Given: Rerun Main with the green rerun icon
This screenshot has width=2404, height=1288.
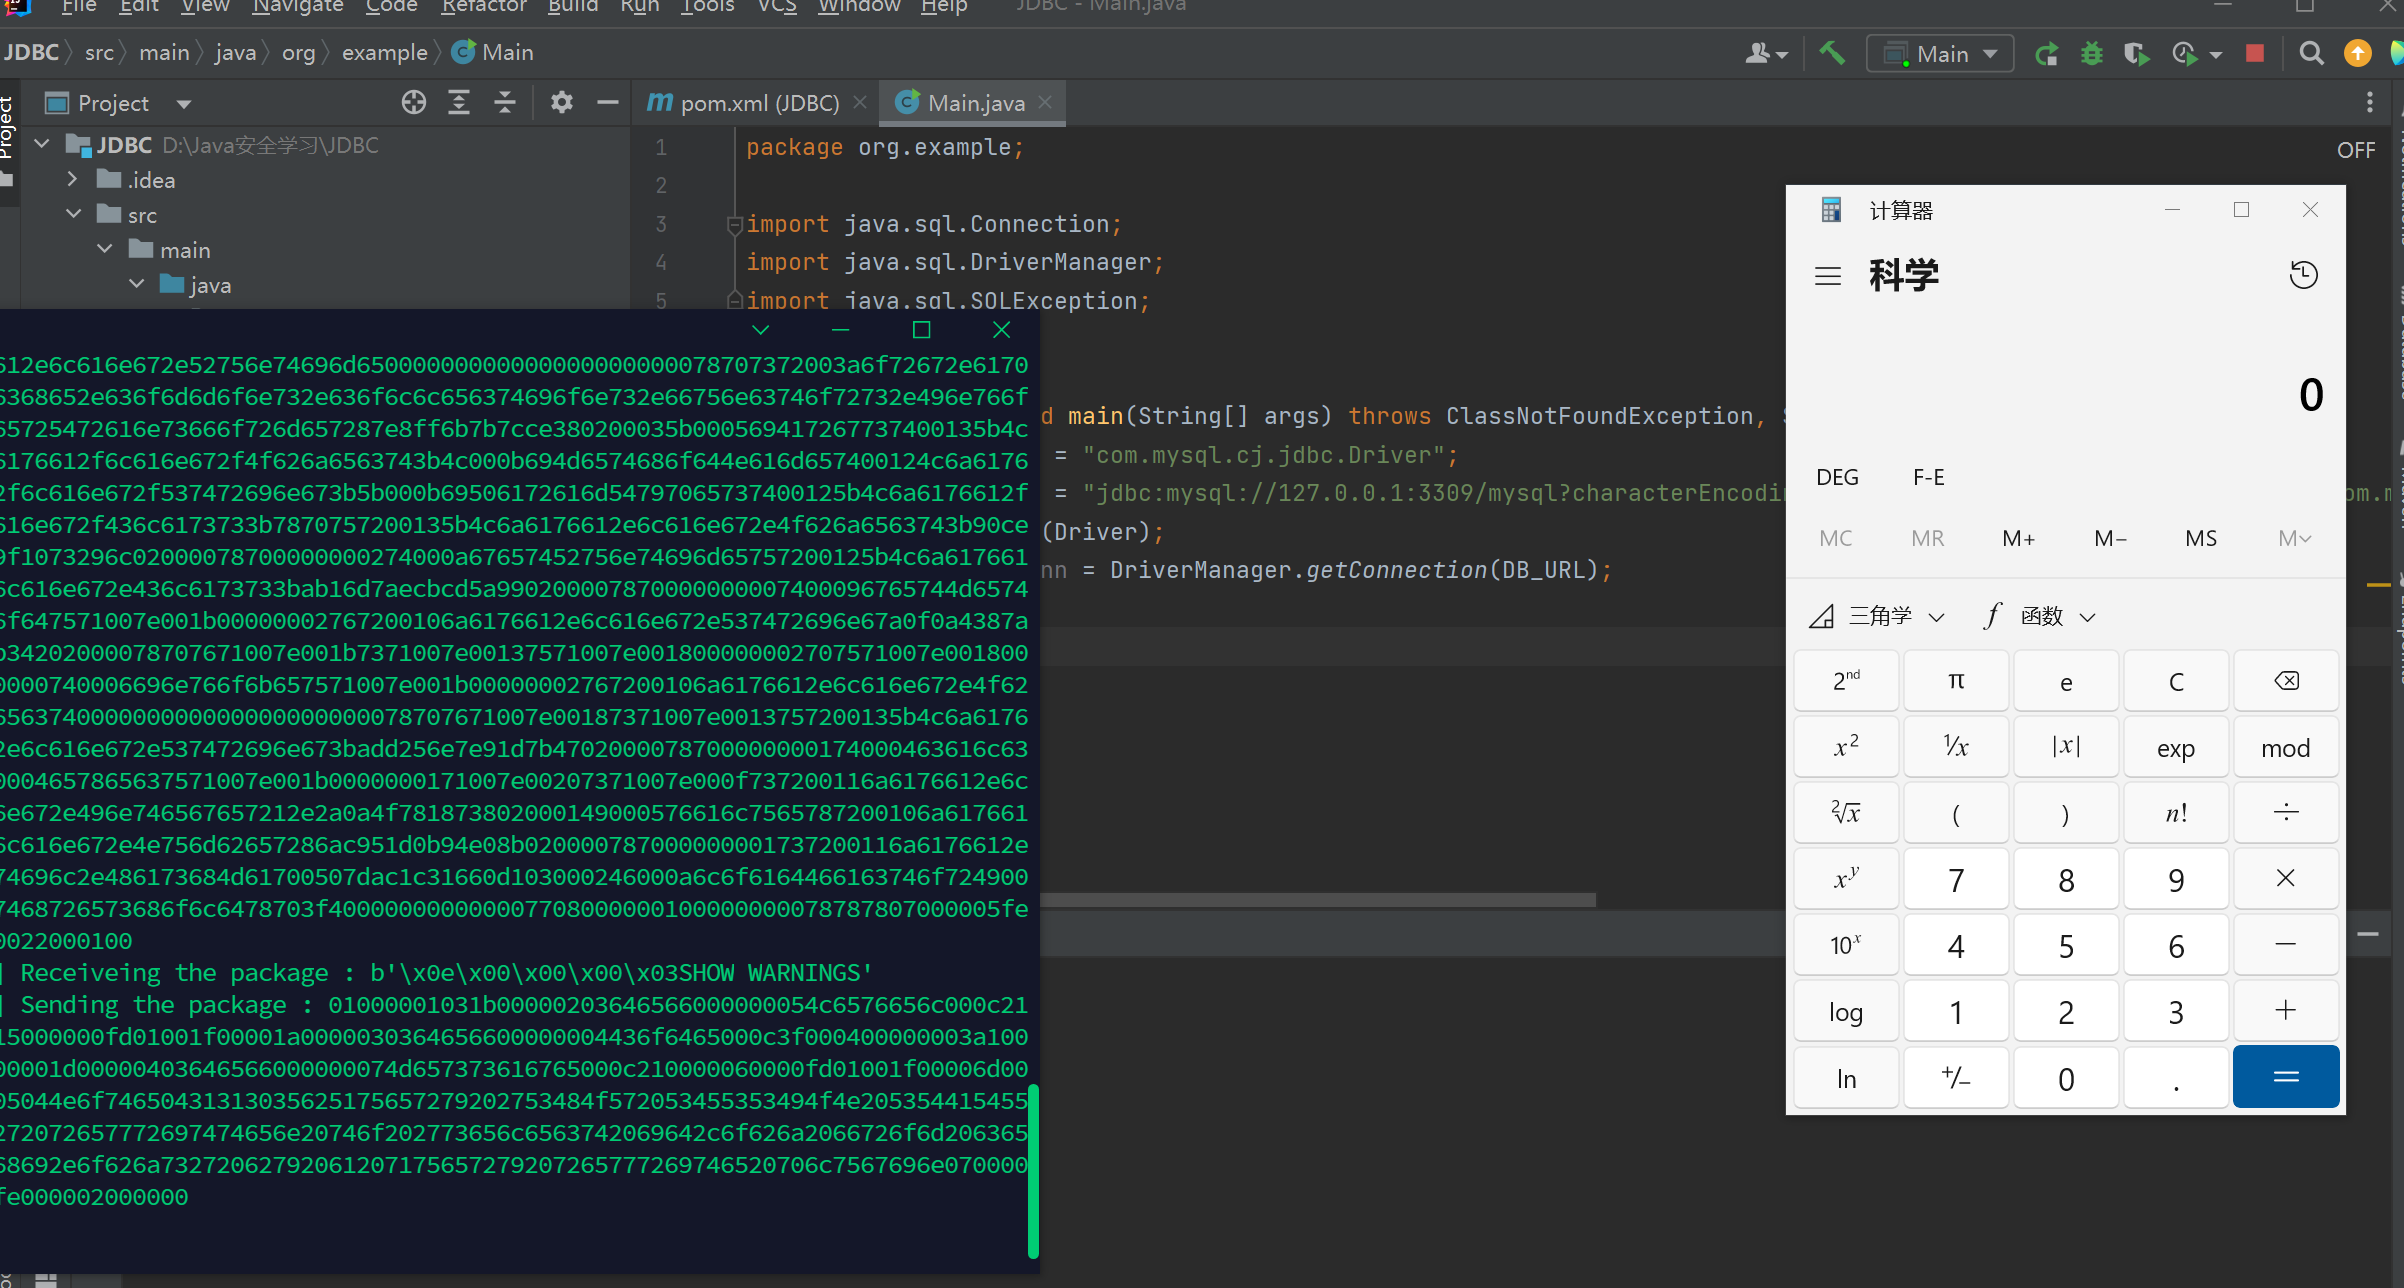Looking at the screenshot, I should coord(2046,53).
